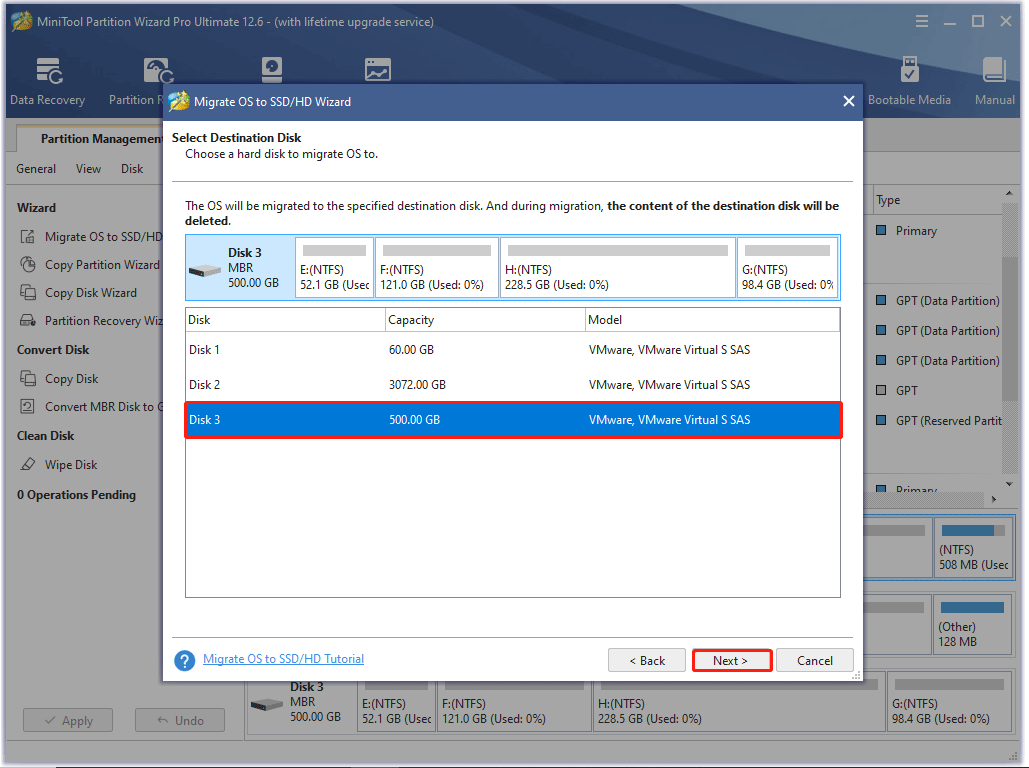The image size is (1029, 768).
Task: Click the Apply button
Action: (68, 721)
